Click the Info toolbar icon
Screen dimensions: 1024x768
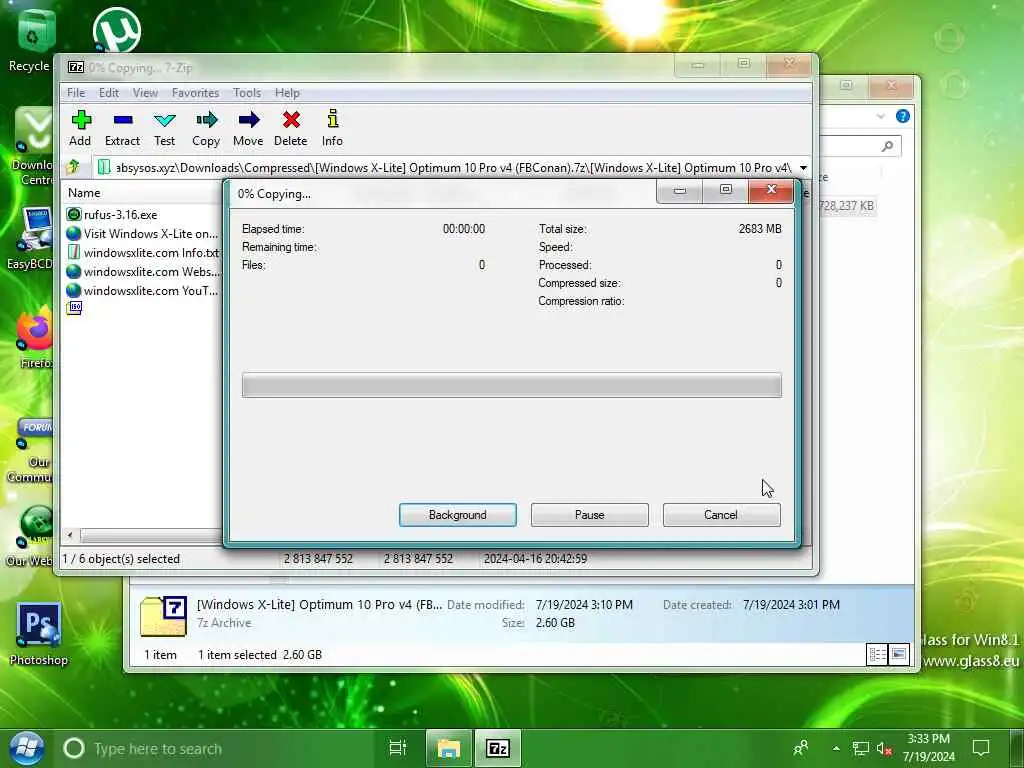tap(332, 128)
